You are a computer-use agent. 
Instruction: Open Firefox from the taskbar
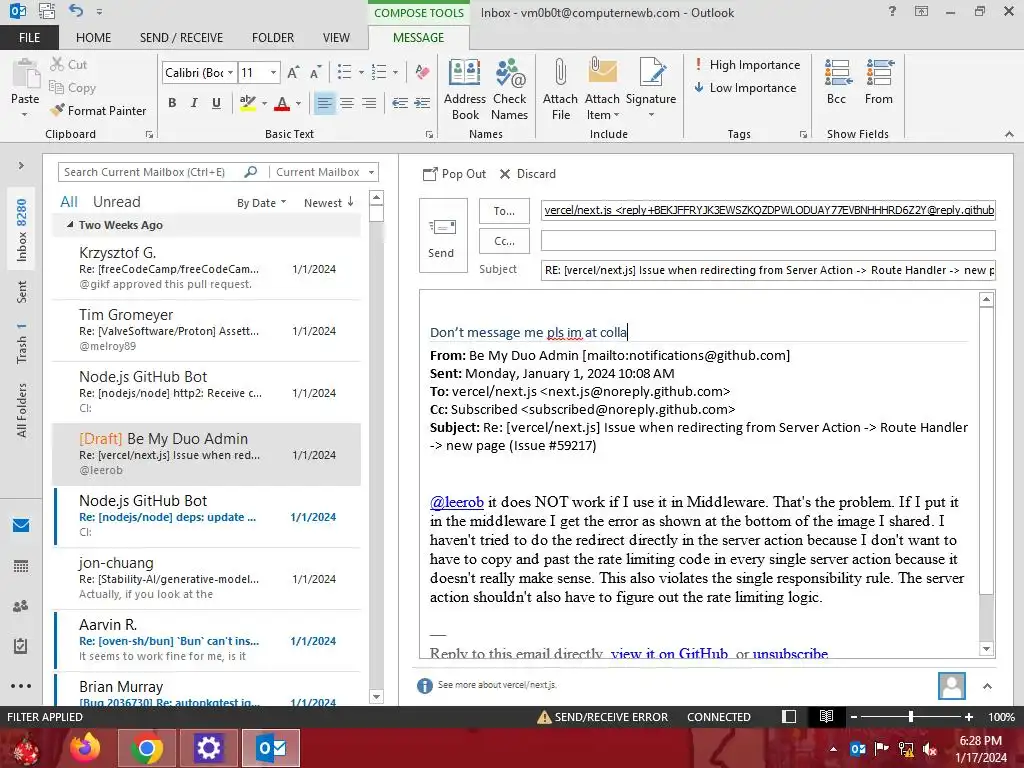(85, 748)
